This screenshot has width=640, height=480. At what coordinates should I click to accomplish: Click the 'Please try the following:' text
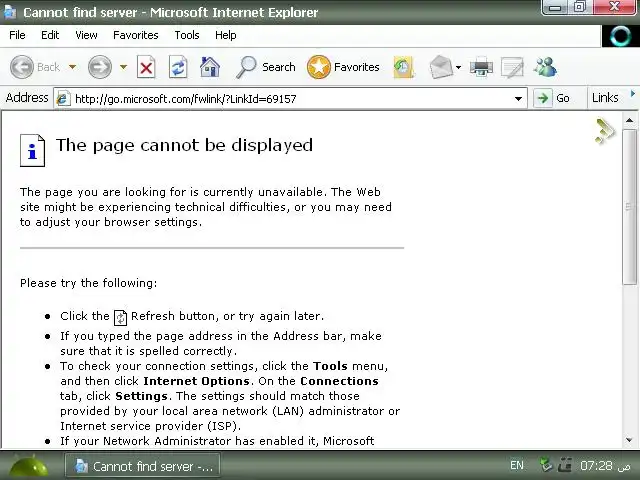point(89,283)
